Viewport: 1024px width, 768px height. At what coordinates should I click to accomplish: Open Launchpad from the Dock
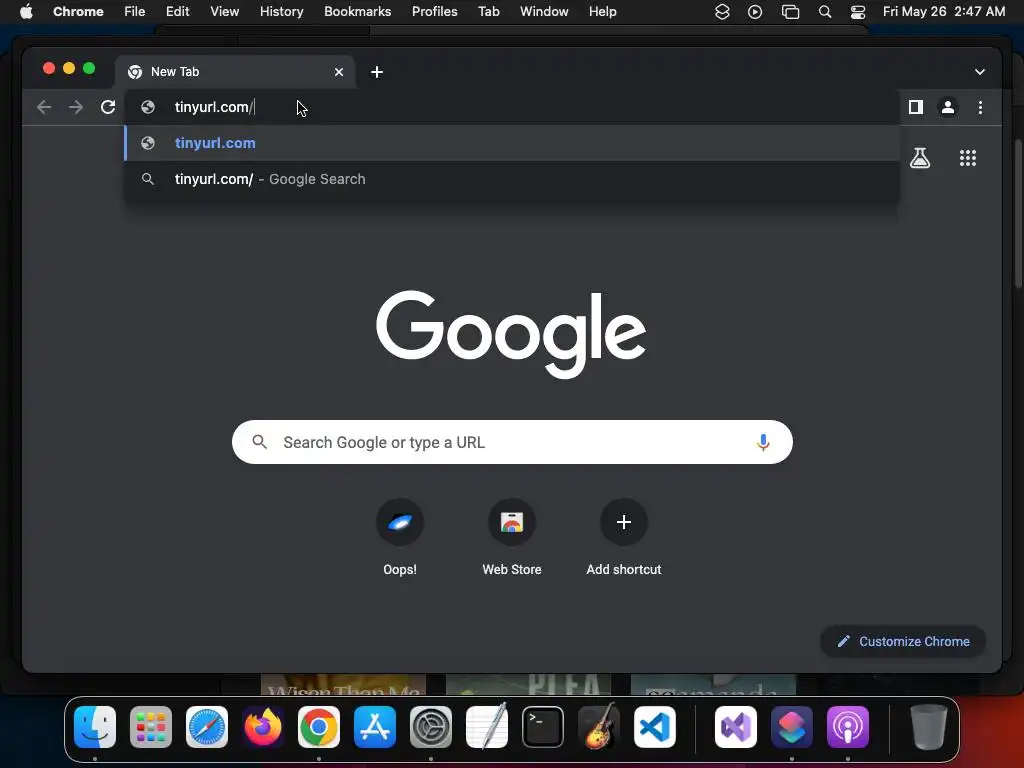pyautogui.click(x=151, y=727)
